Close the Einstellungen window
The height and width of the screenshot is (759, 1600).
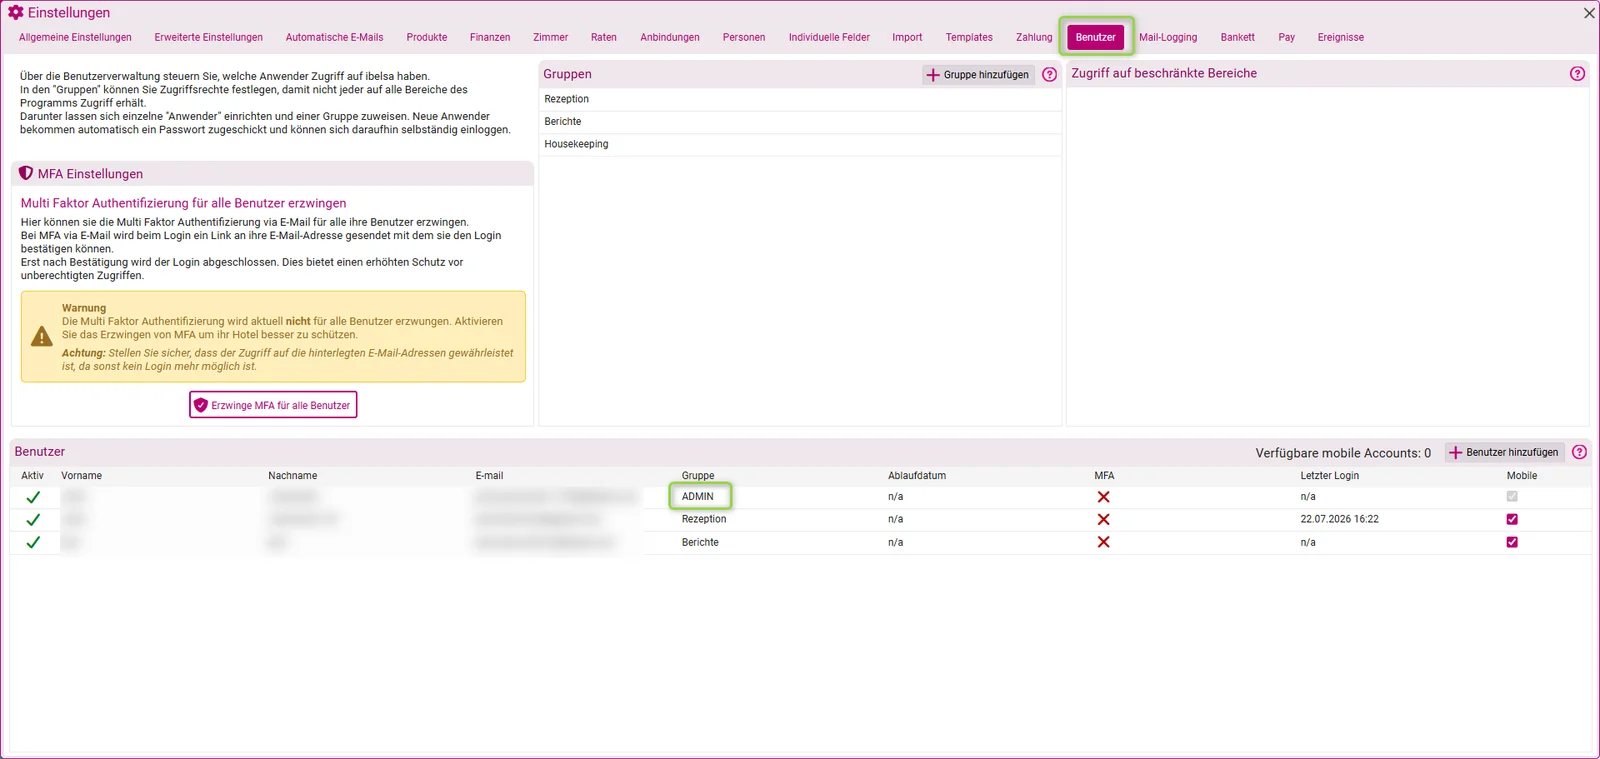(x=1589, y=13)
